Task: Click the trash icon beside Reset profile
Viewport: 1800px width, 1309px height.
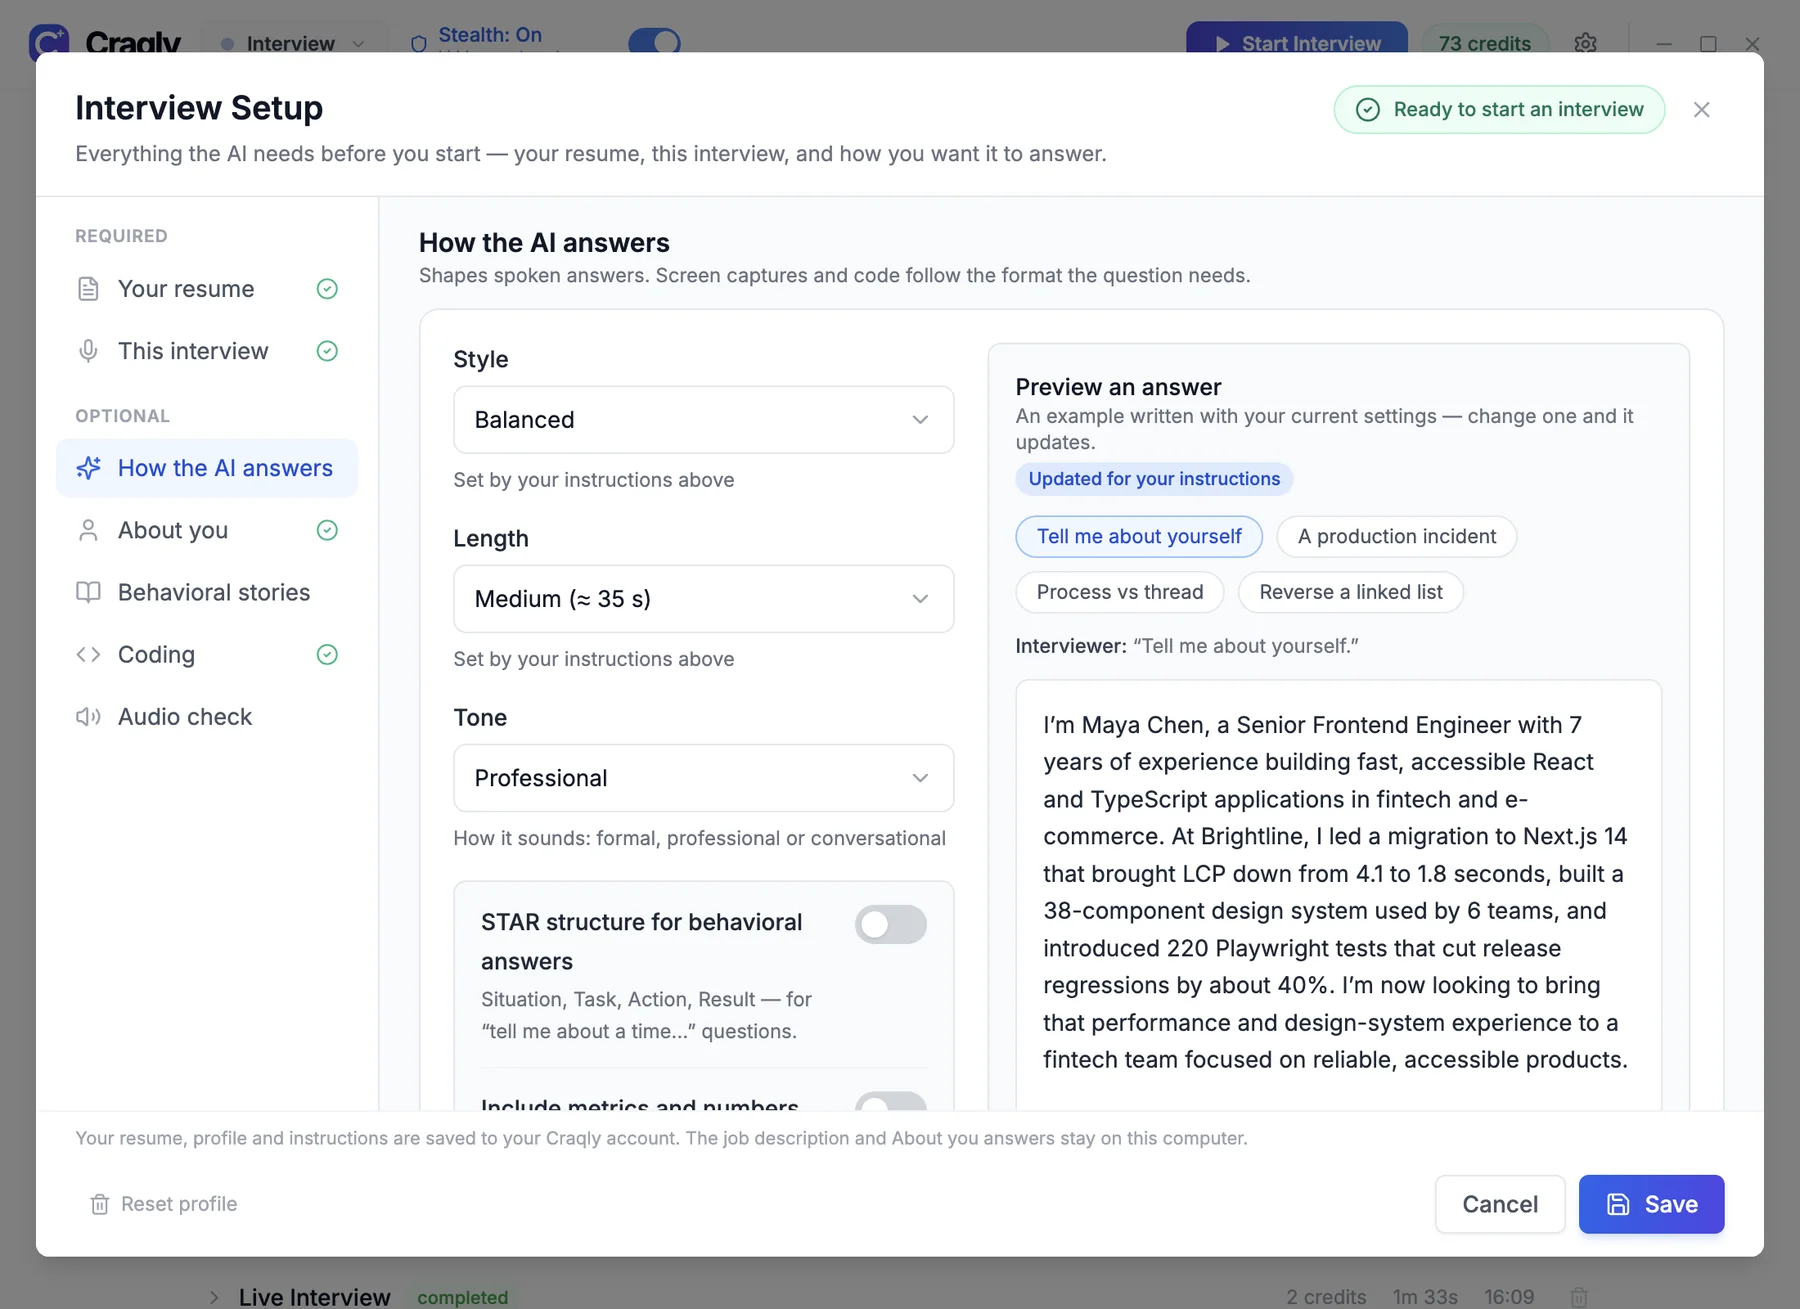Action: click(100, 1204)
